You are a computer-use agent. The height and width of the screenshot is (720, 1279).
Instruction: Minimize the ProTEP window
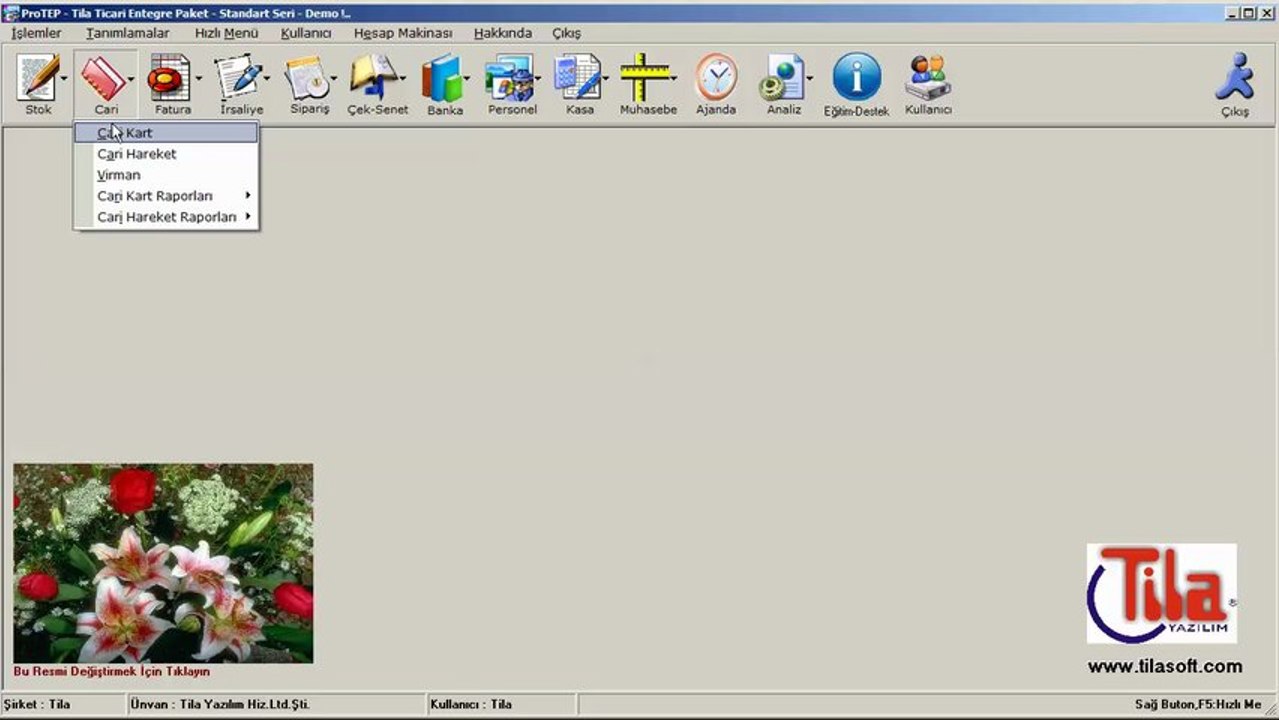click(1232, 12)
